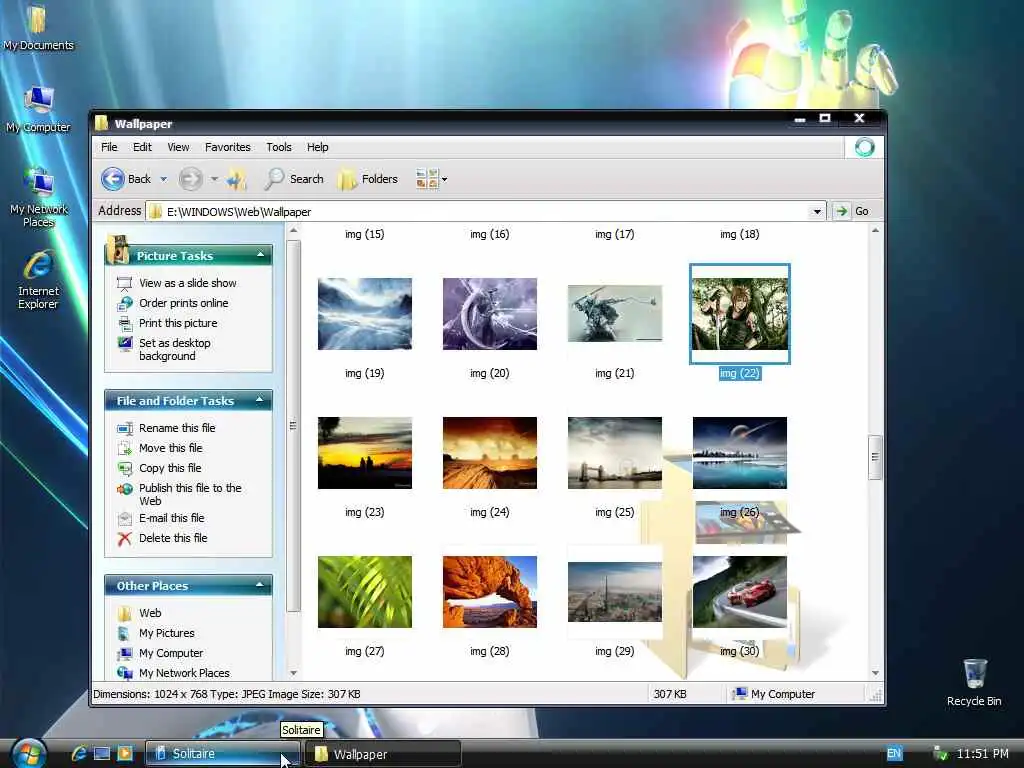Click the Publish this file to Web icon

pyautogui.click(x=124, y=488)
